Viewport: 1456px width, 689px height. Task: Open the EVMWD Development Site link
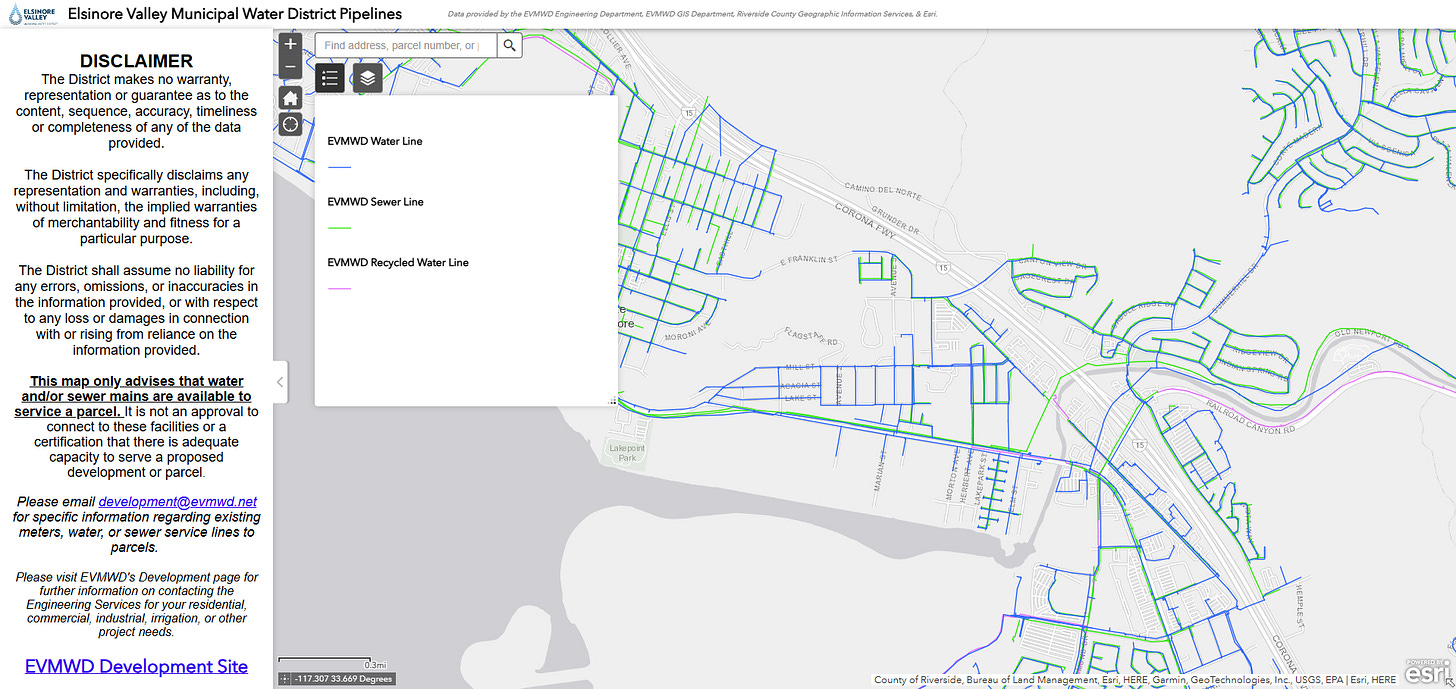[136, 666]
